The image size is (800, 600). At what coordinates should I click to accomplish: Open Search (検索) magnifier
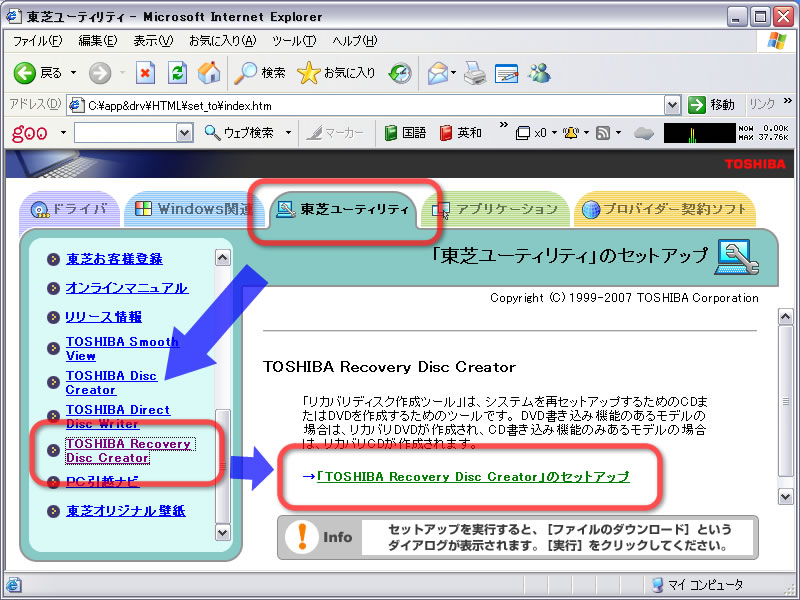(x=245, y=73)
